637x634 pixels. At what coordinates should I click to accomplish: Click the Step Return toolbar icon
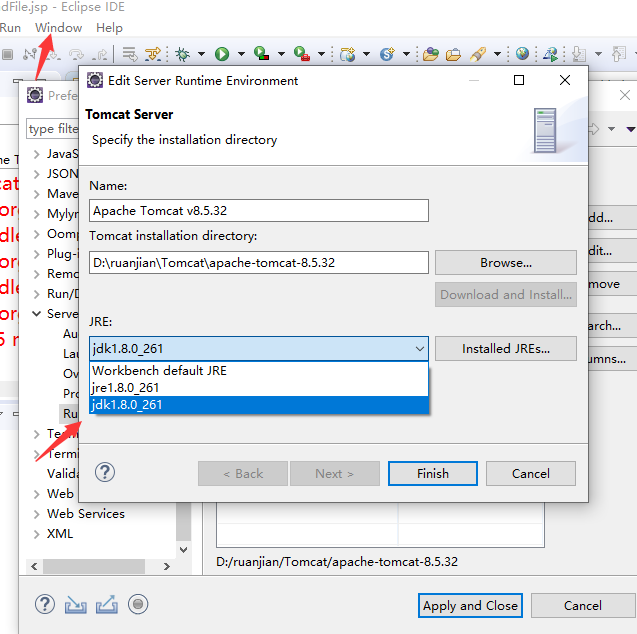click(100, 54)
